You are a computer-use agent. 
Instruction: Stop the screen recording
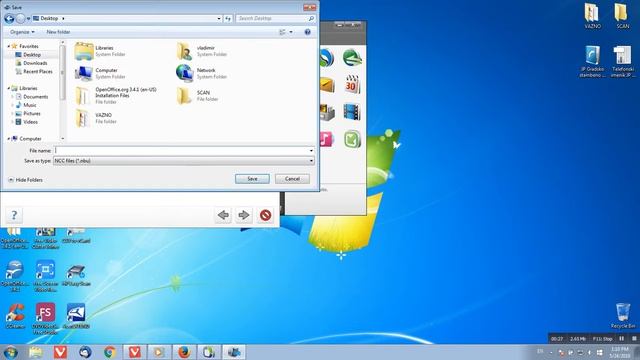click(x=634, y=339)
